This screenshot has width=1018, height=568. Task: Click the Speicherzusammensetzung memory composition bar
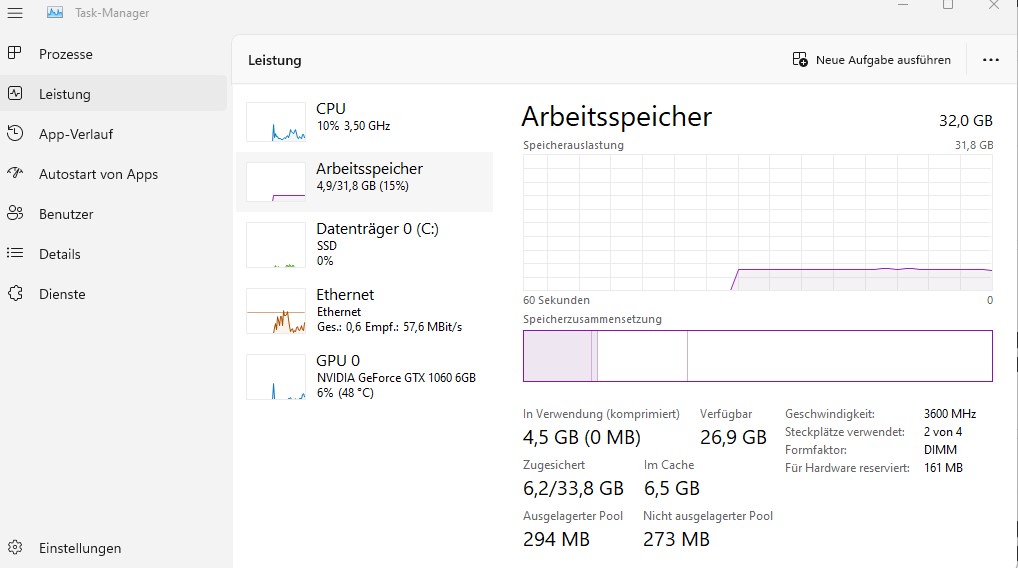click(x=757, y=356)
